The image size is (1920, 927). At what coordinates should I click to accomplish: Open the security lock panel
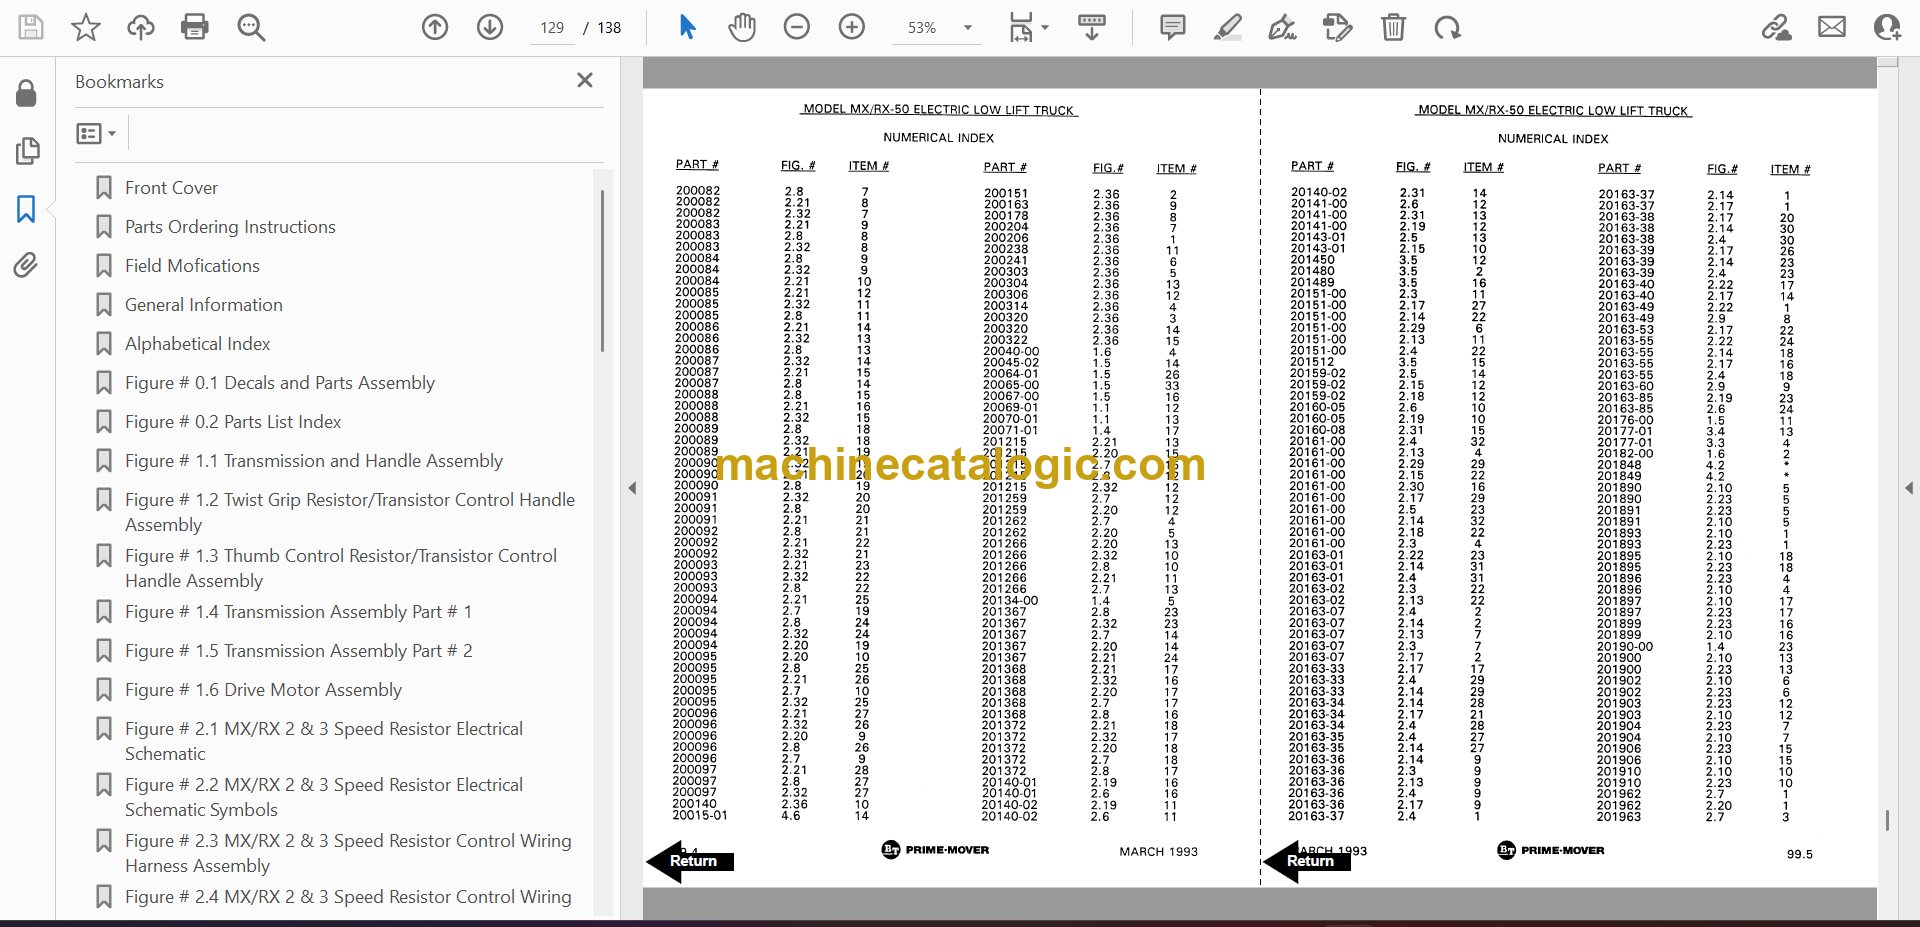pos(27,94)
